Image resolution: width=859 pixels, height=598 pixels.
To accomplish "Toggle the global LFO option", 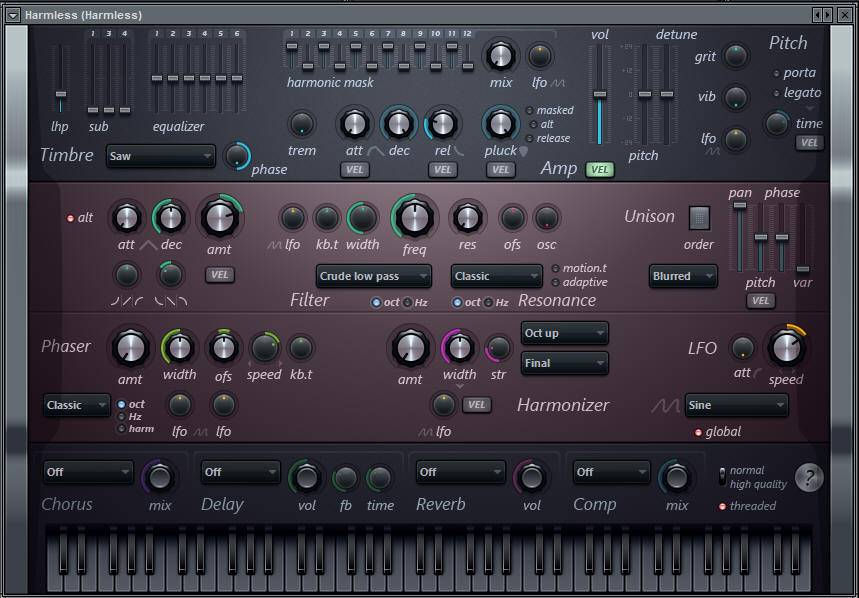I will tap(698, 432).
